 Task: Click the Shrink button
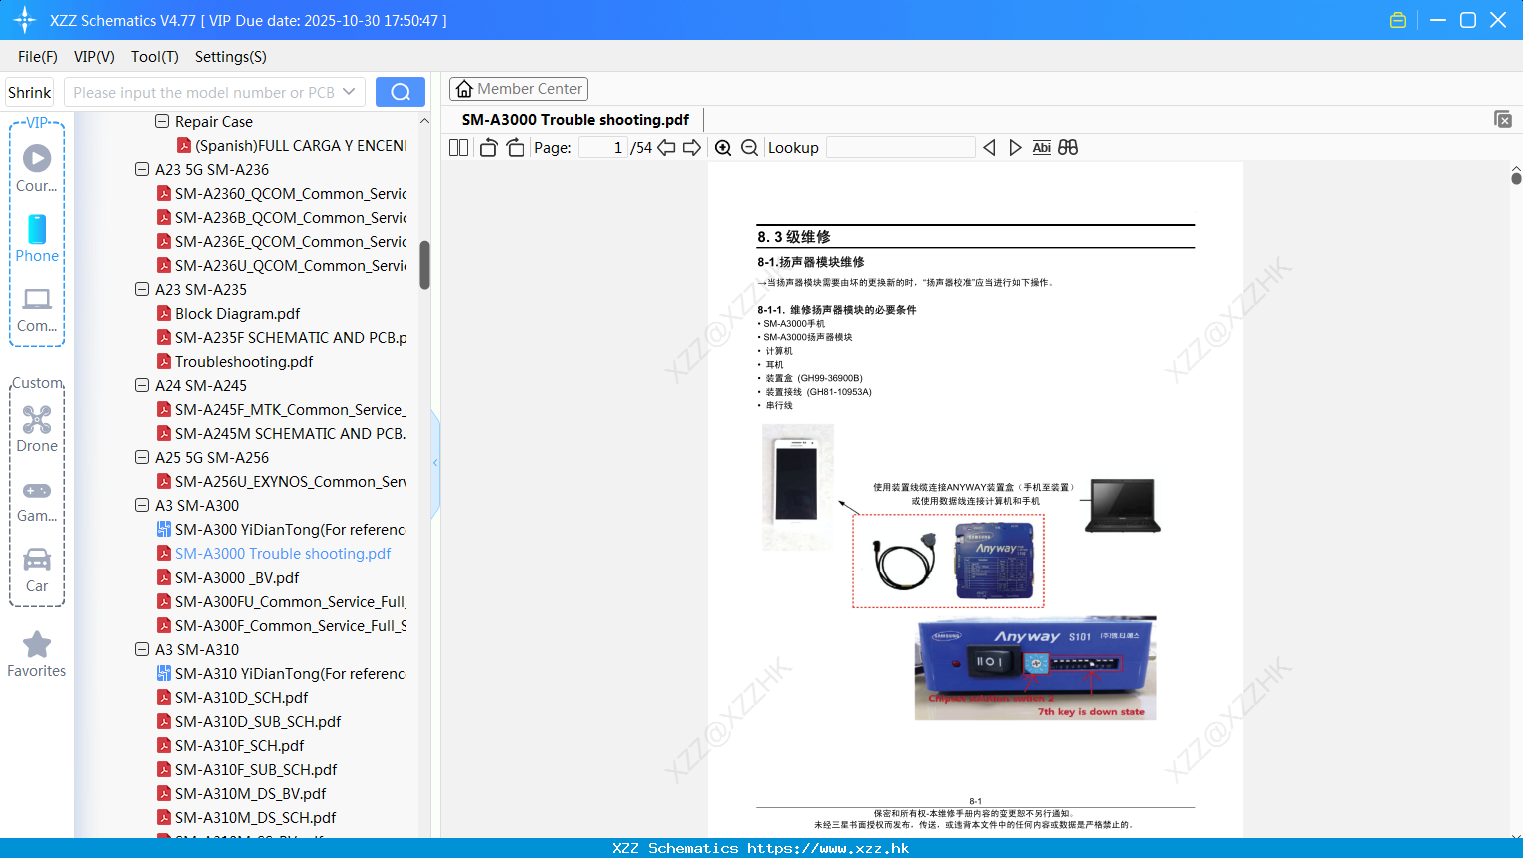pos(29,92)
